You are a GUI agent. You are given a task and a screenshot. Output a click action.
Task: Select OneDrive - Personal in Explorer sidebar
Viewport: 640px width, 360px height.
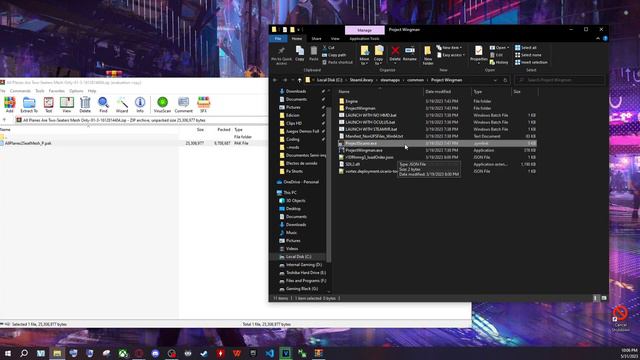click(x=301, y=182)
